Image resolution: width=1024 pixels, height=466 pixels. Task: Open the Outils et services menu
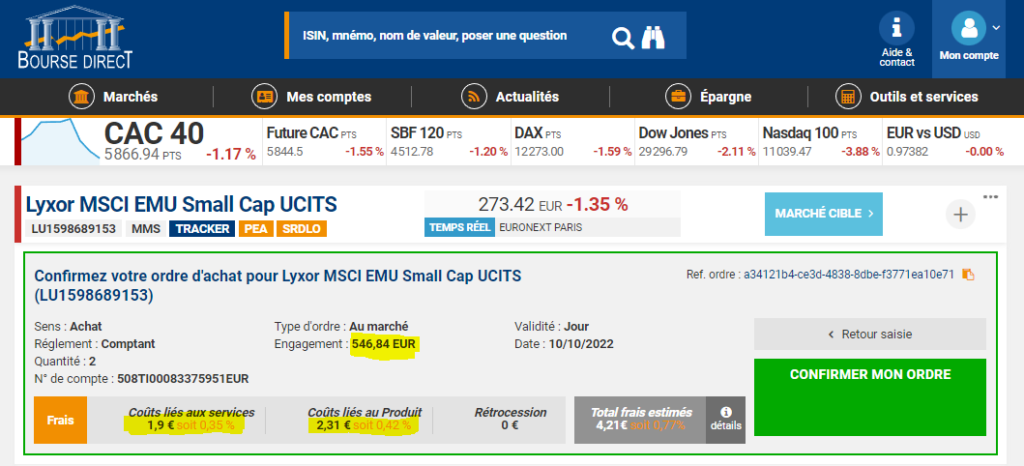(x=906, y=97)
